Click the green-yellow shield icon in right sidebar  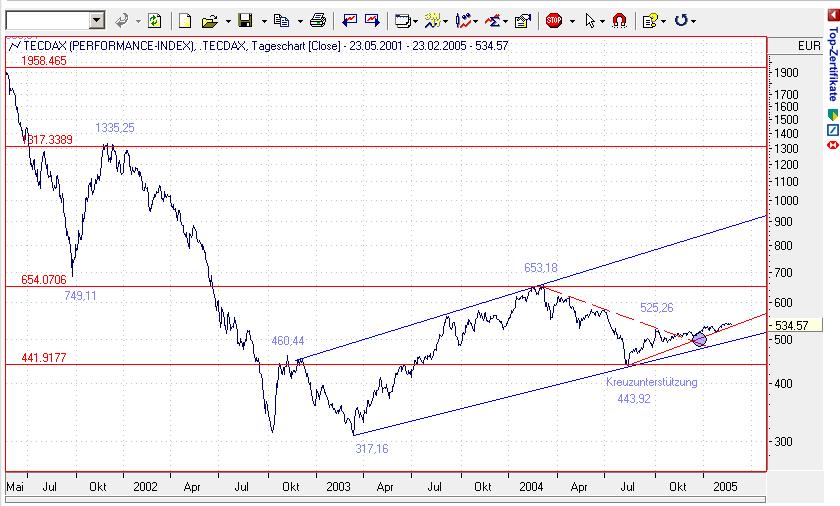point(832,115)
